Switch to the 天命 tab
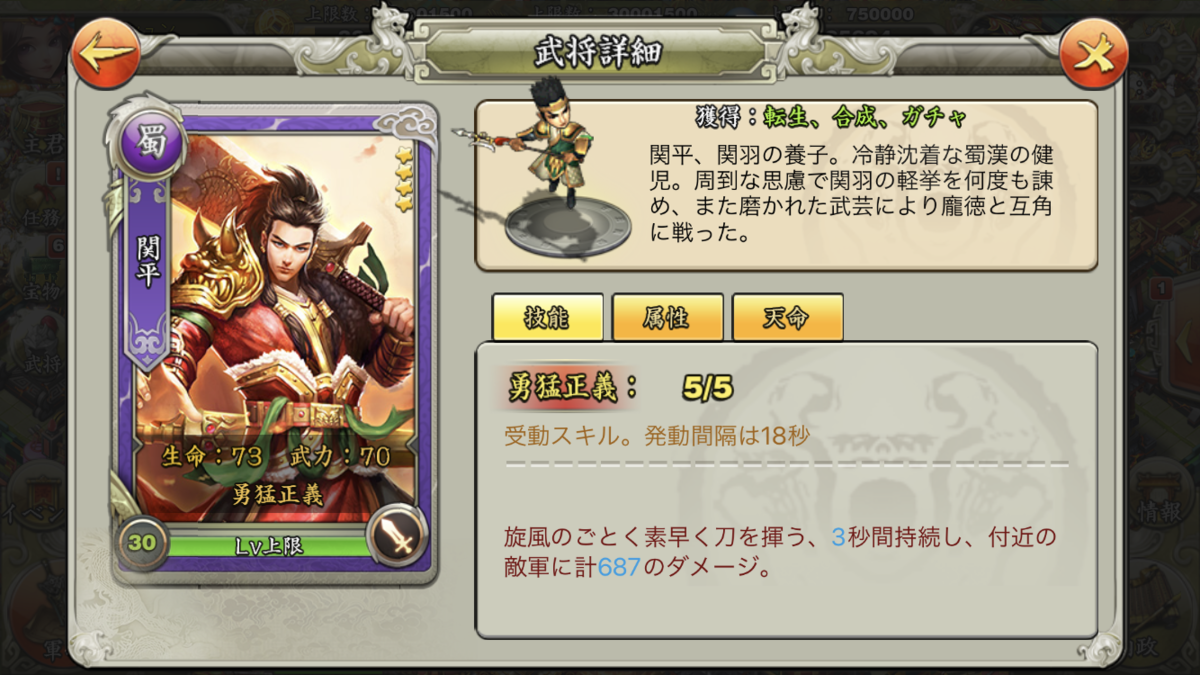 [787, 318]
